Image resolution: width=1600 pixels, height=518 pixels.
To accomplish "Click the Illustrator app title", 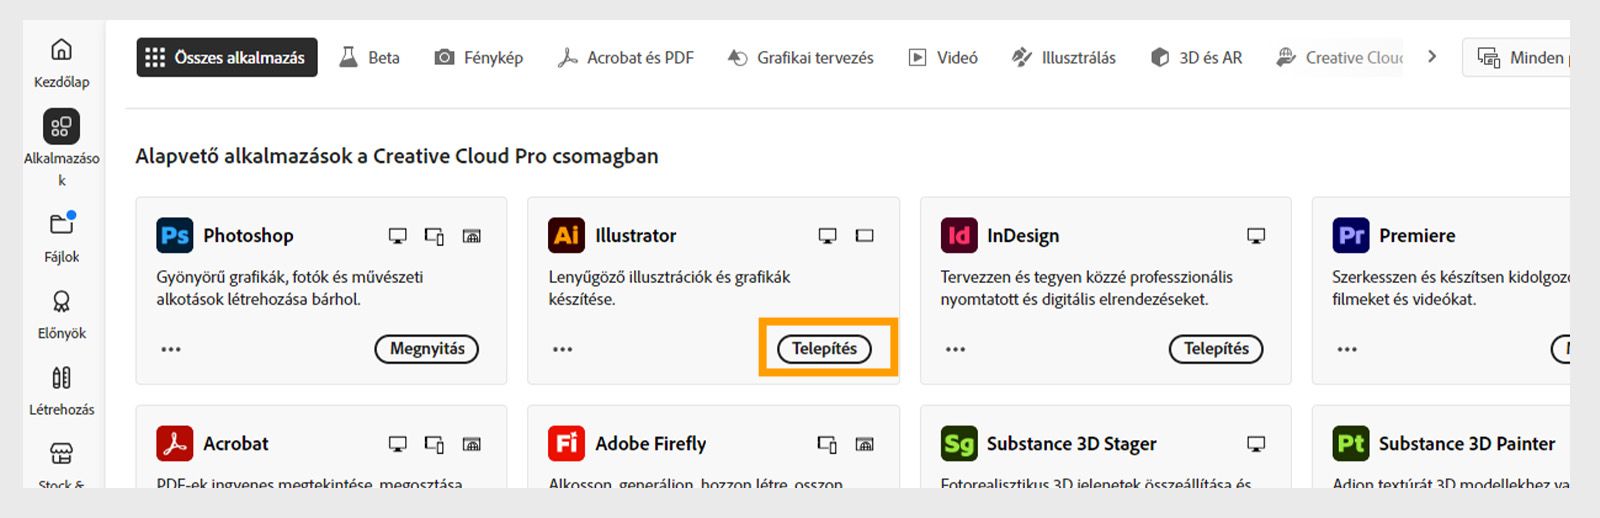I will [635, 236].
